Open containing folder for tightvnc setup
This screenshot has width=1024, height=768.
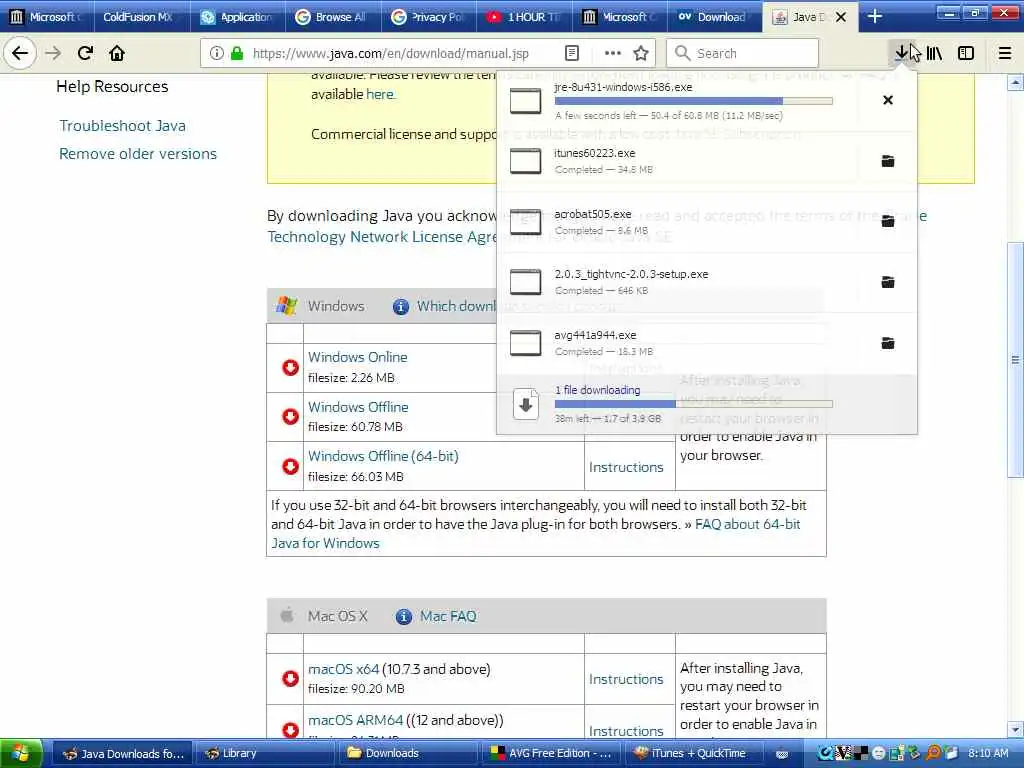(888, 282)
